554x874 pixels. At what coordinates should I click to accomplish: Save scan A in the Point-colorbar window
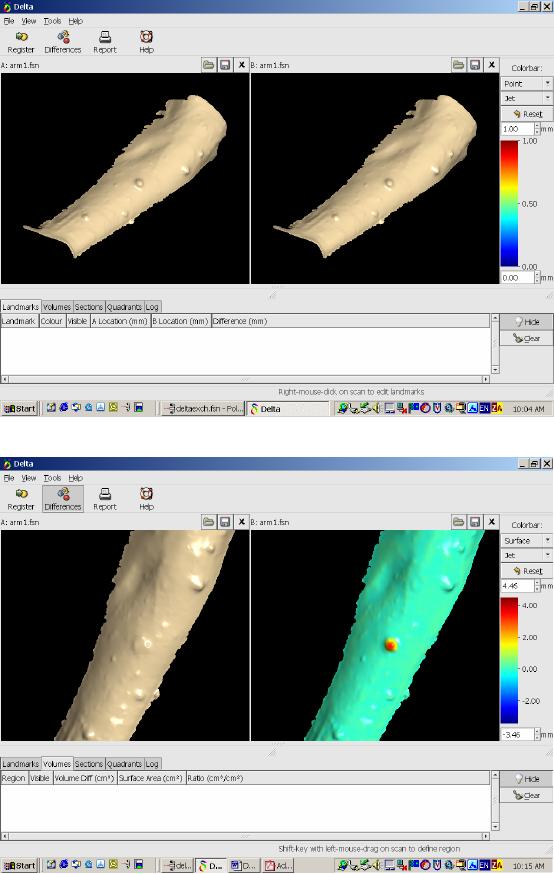(225, 65)
